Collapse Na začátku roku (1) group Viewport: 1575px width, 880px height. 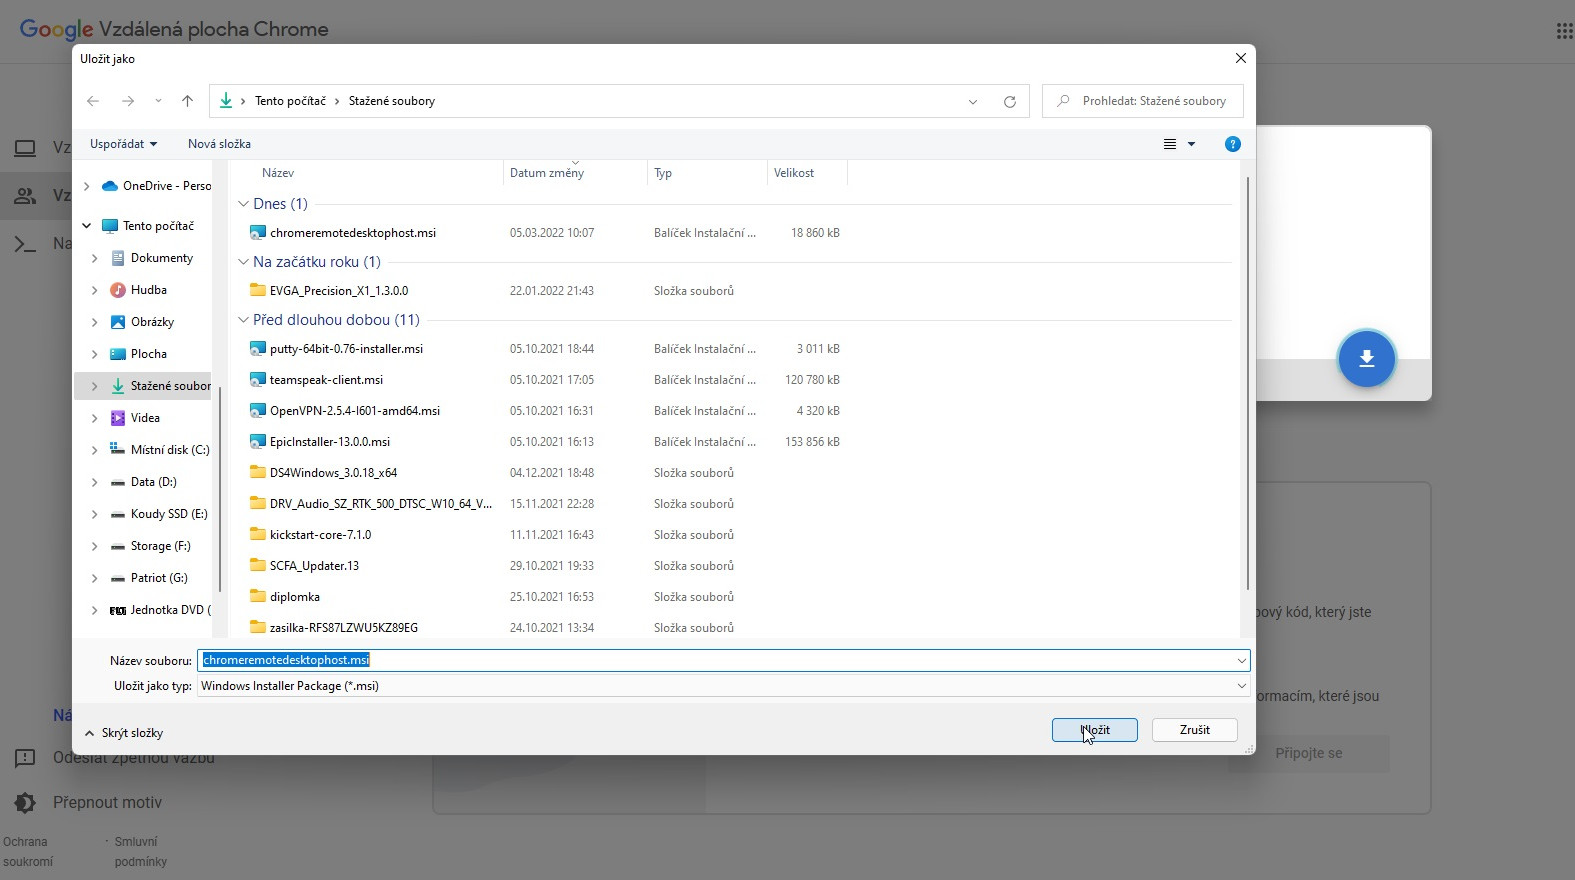coord(243,262)
